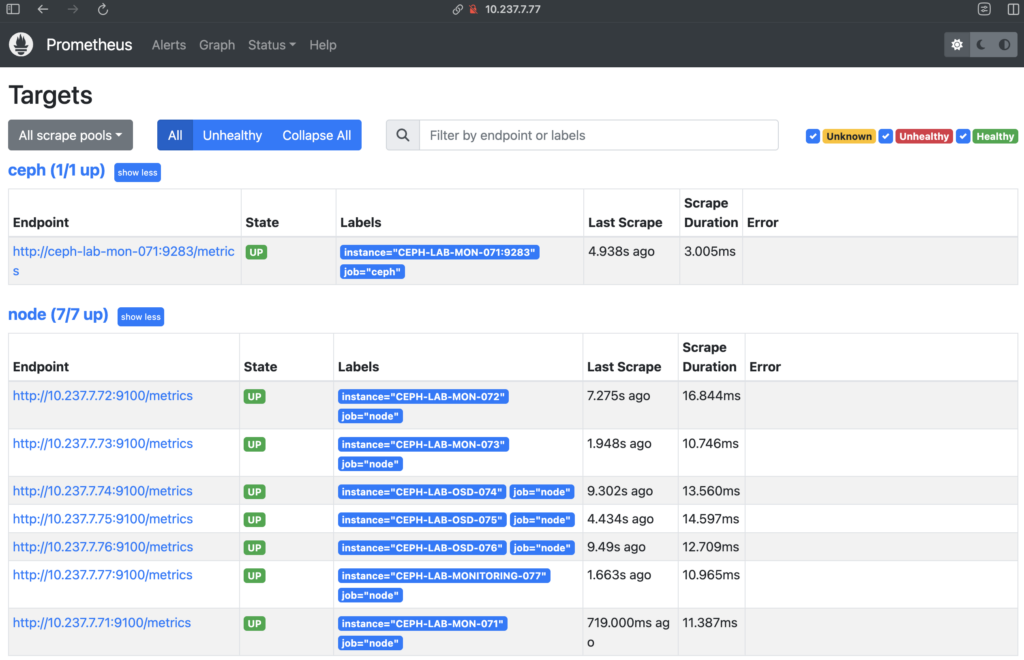
Task: Open the Alerts page
Action: (x=168, y=45)
